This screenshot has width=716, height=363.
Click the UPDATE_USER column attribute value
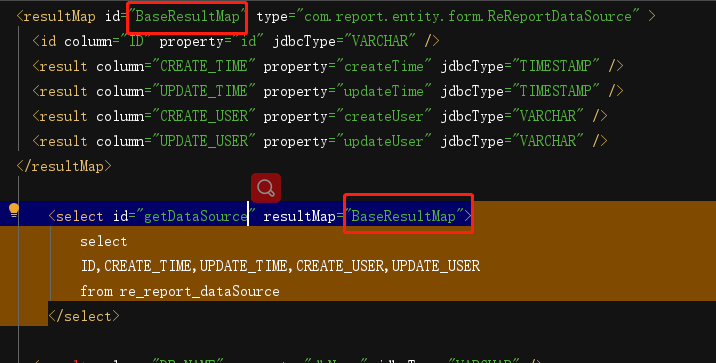[203, 141]
